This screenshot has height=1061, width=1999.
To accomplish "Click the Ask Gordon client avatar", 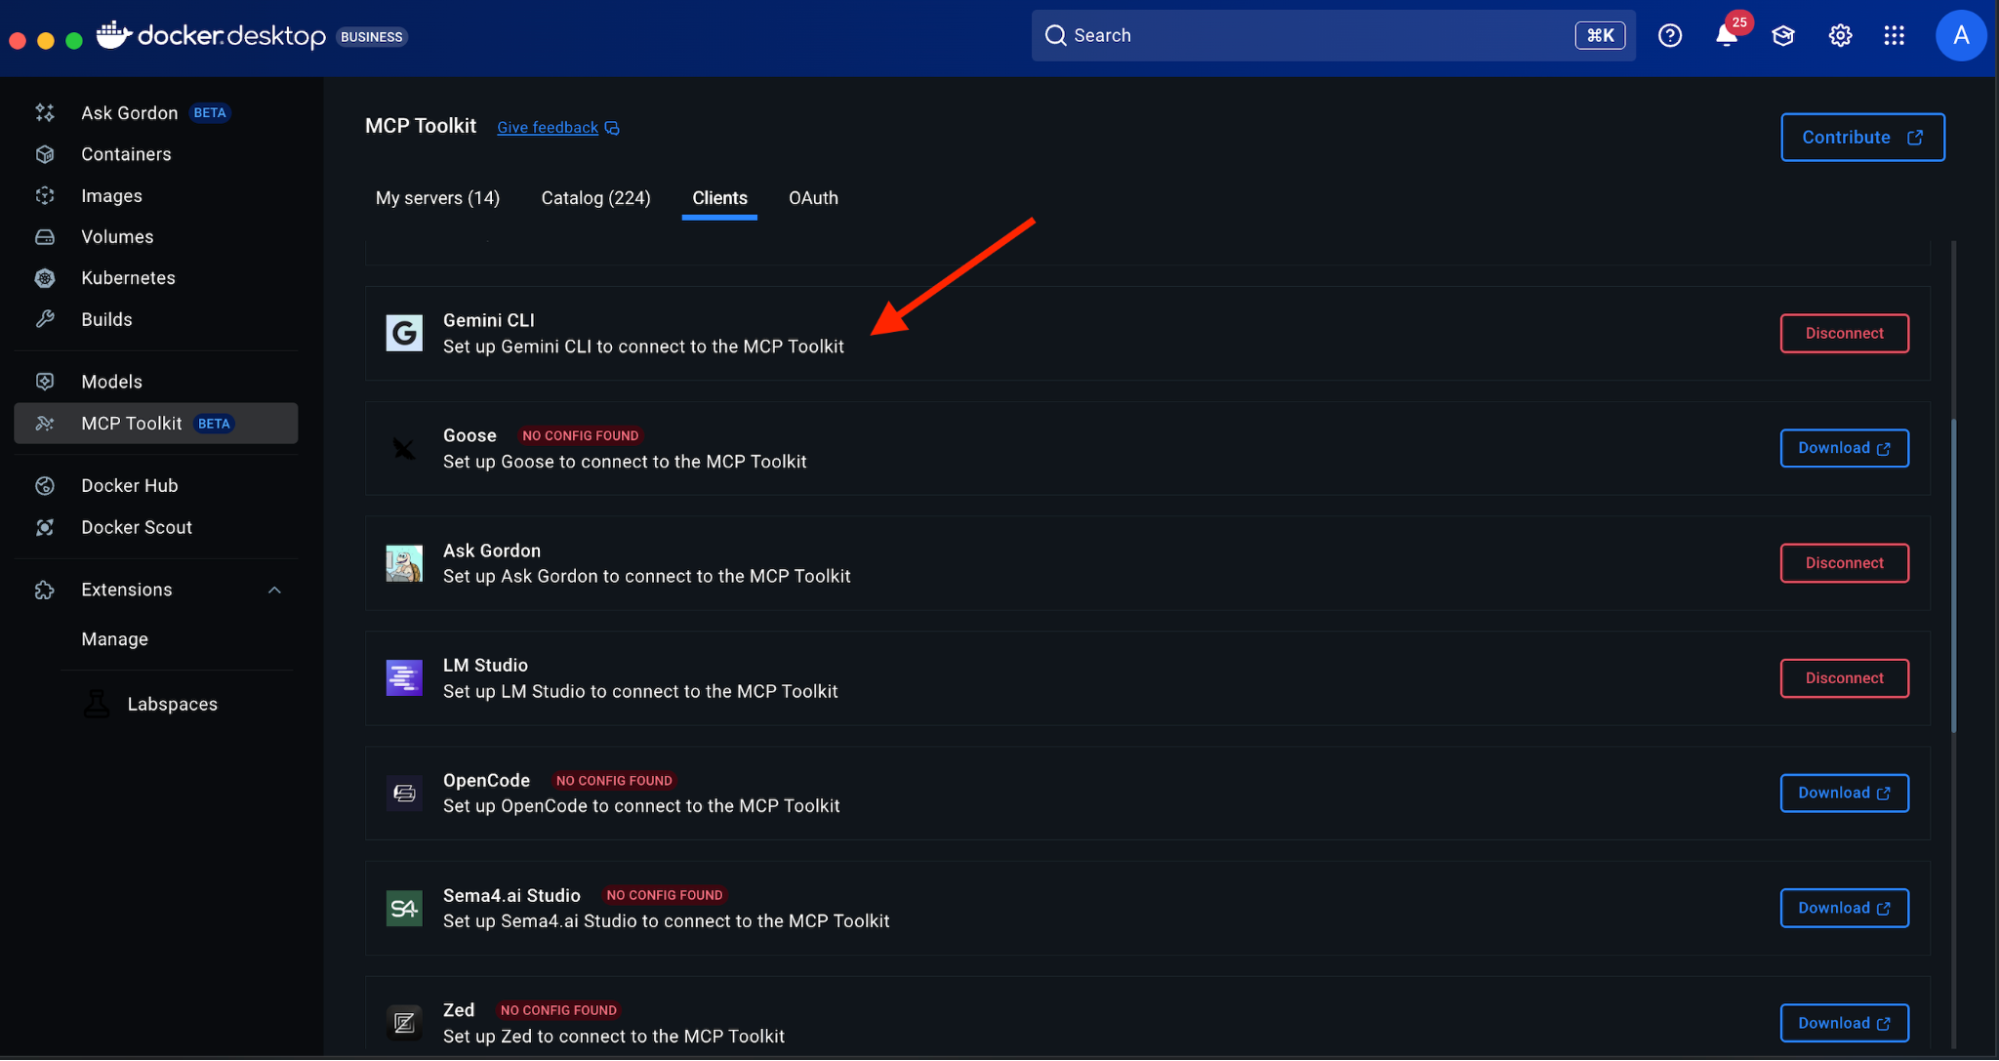I will (x=404, y=563).
